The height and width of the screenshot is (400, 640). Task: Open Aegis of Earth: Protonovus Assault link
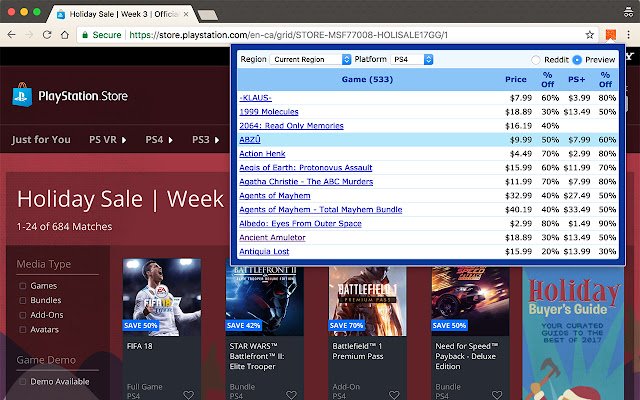point(306,167)
